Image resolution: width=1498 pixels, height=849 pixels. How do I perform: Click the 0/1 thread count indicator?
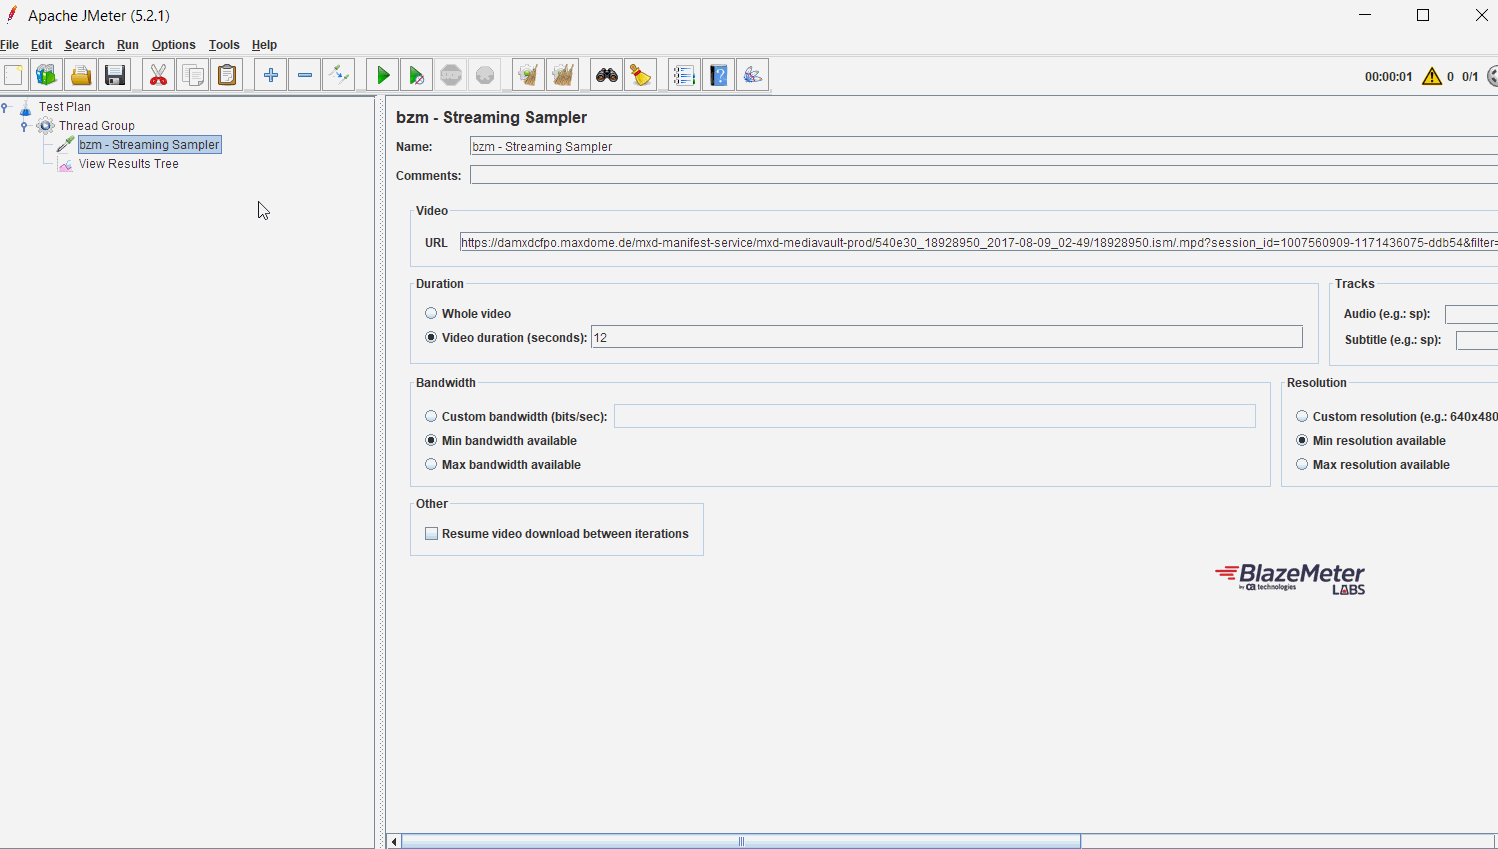coord(1470,77)
